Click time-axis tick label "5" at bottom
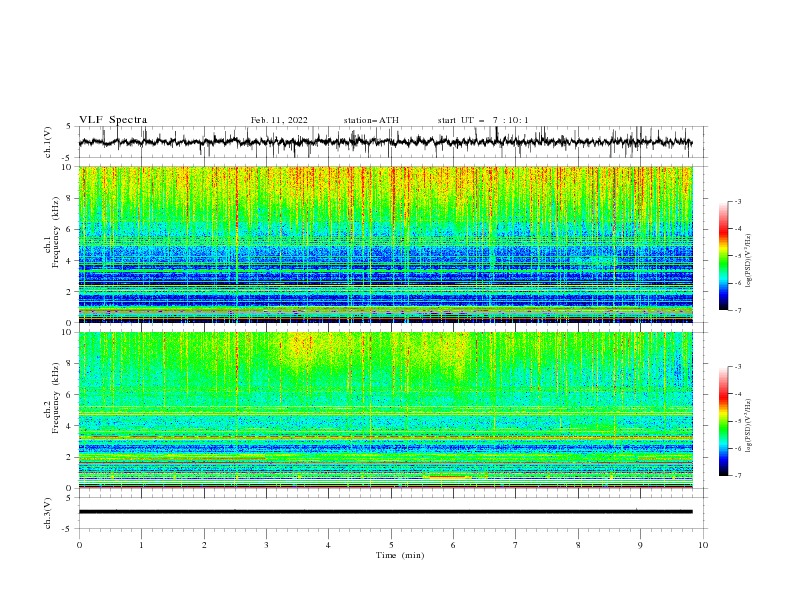This screenshot has width=792, height=612. tap(391, 545)
